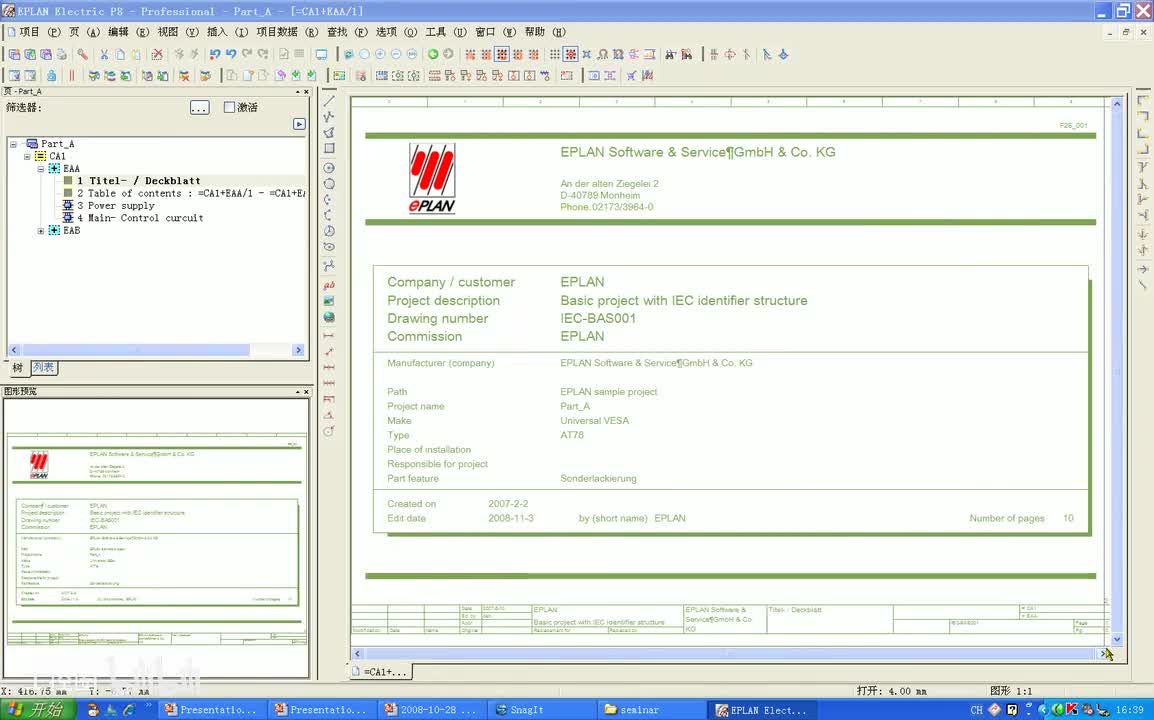Click the red X delete icon
This screenshot has height=720, width=1154.
point(157,54)
